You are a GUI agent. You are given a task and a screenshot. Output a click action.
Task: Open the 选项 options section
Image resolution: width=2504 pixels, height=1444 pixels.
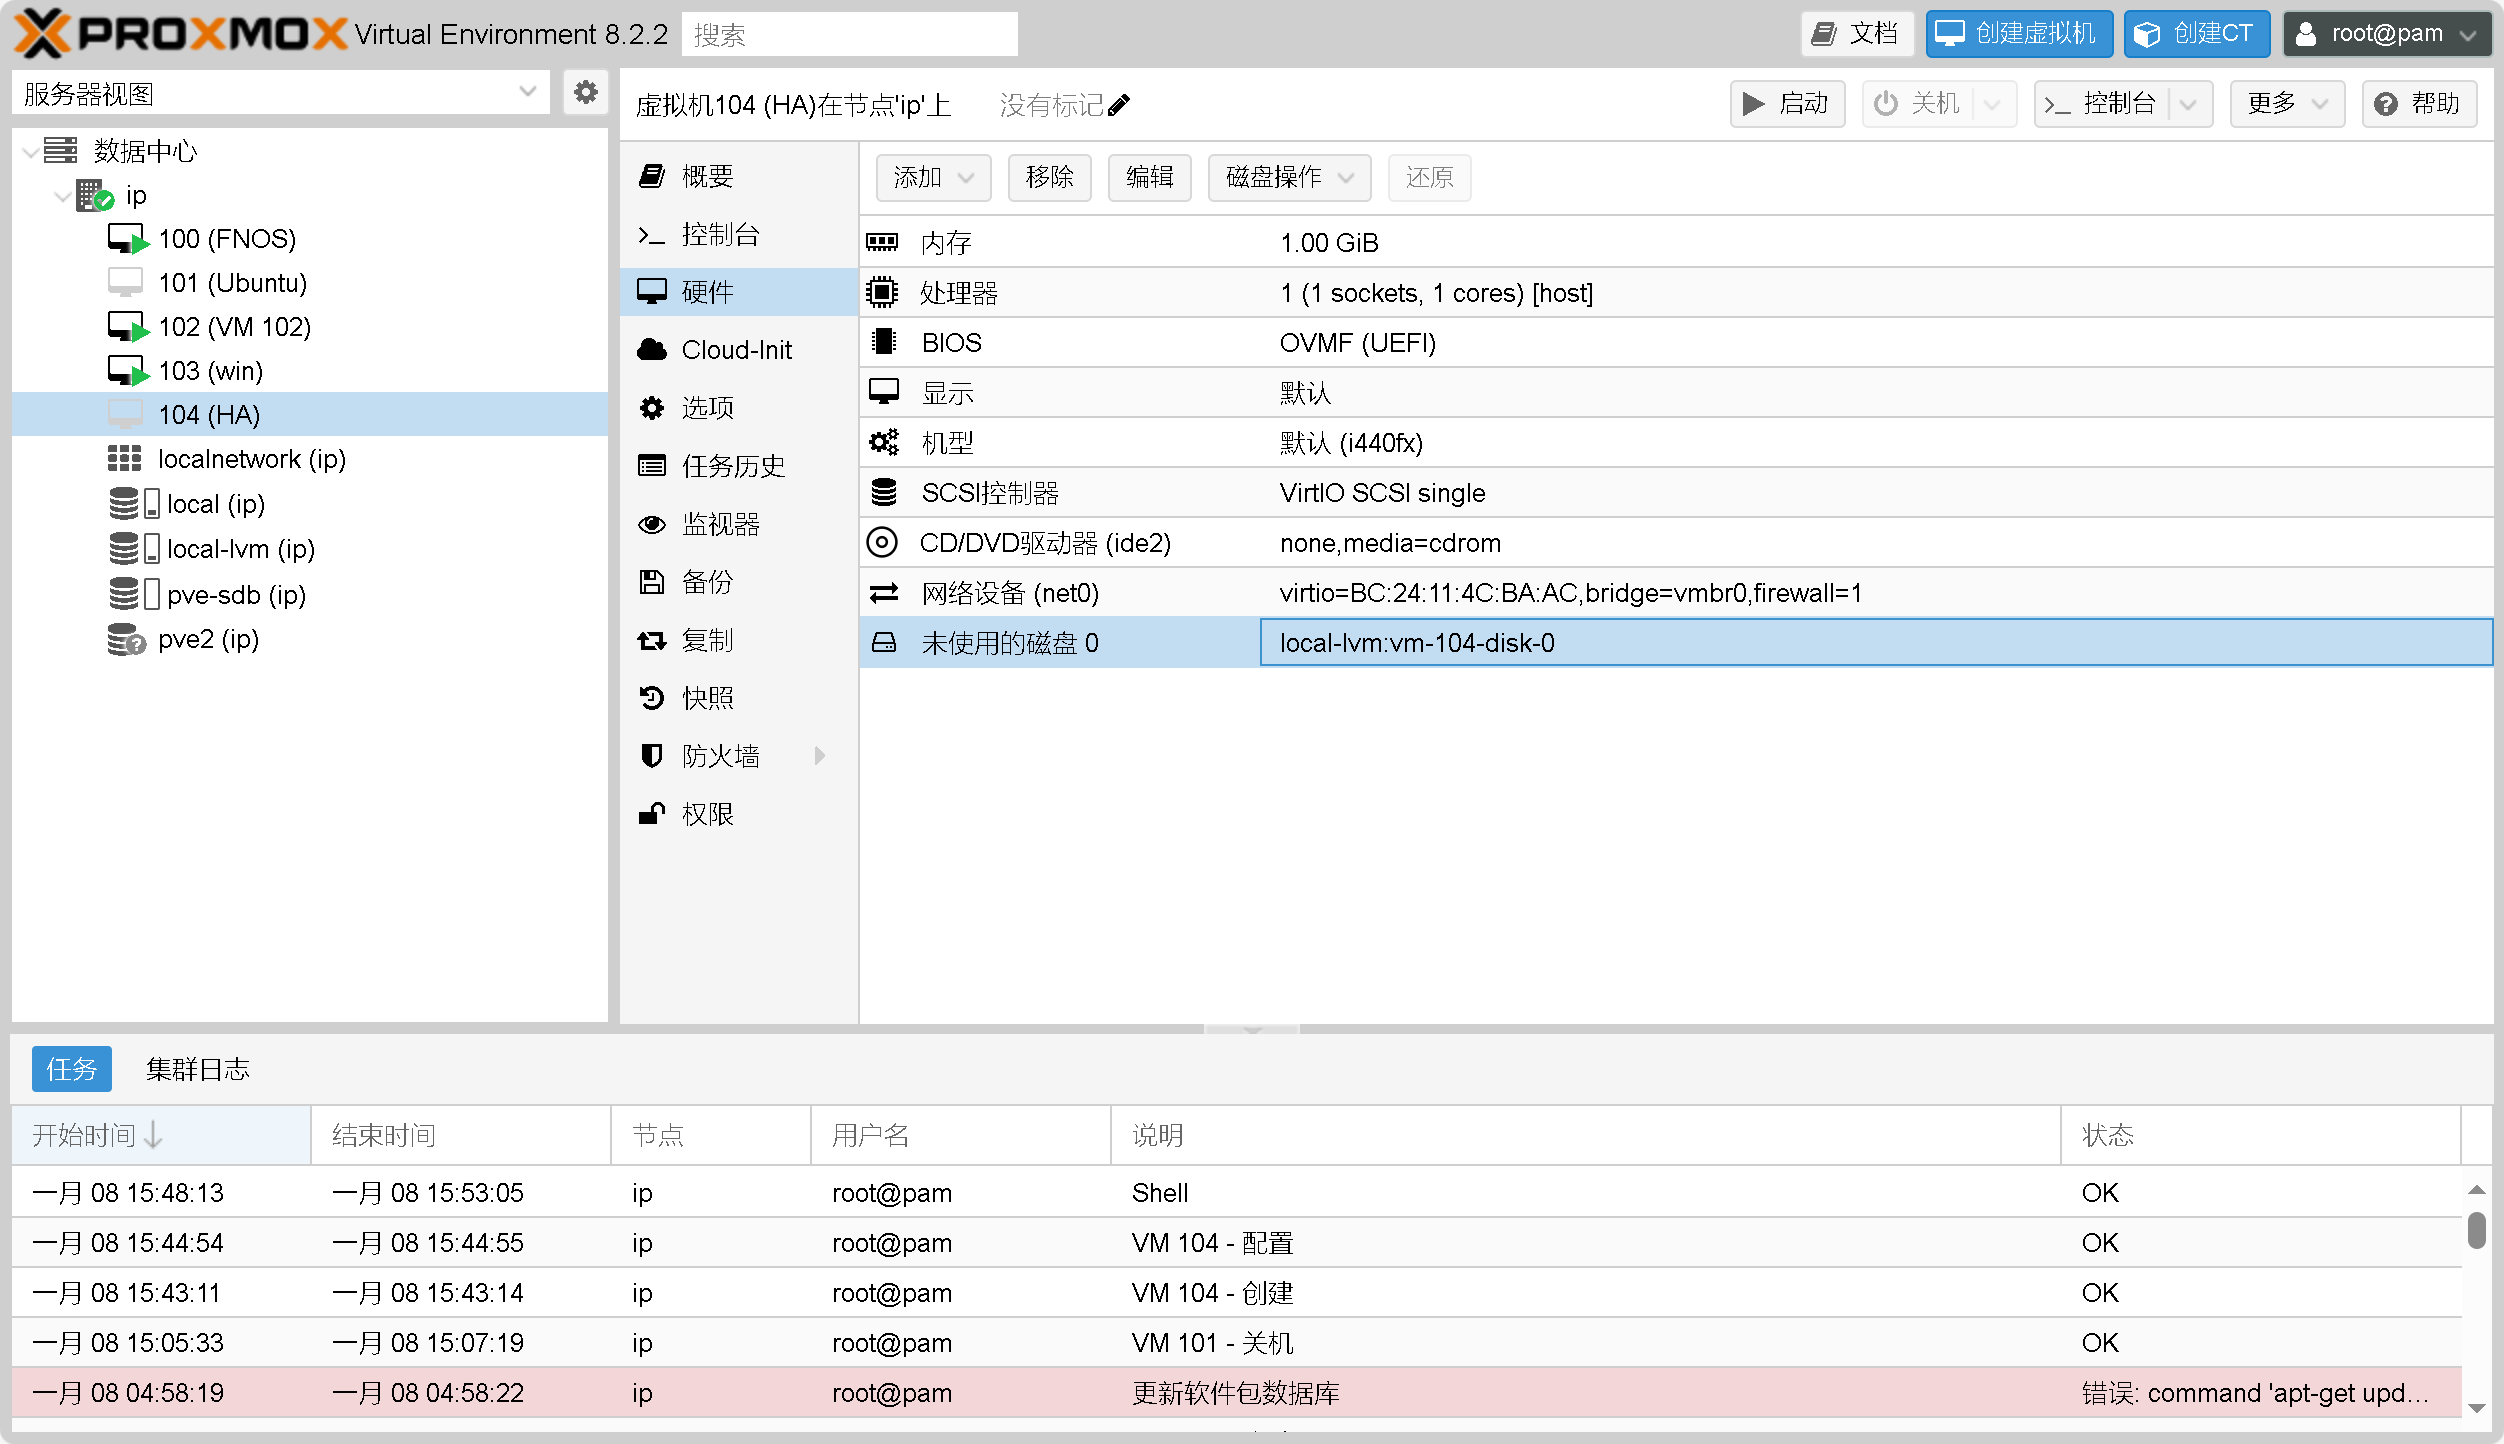738,408
